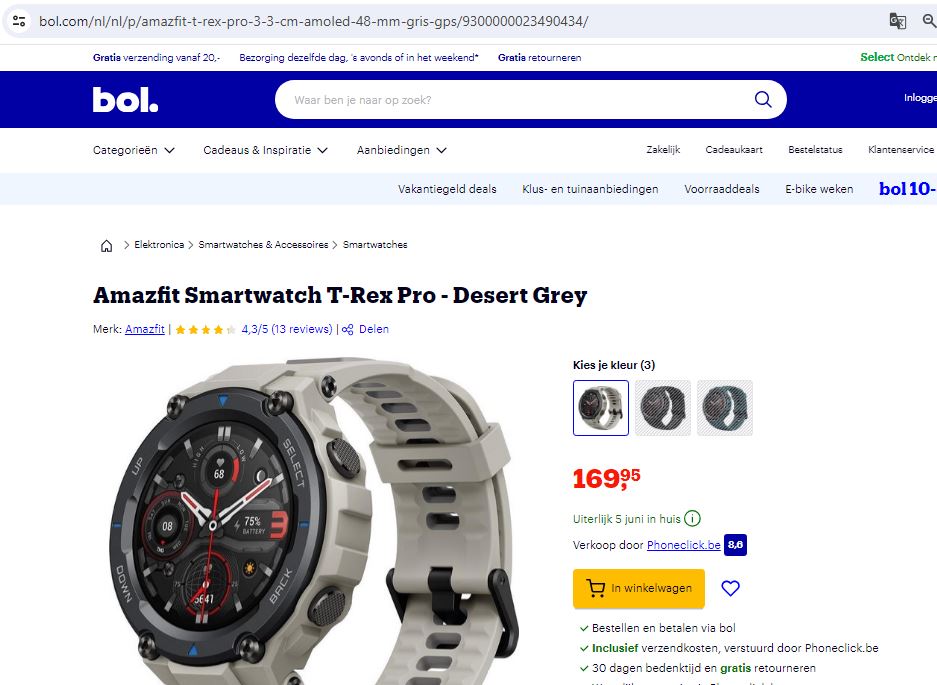Click the home breadcrumb icon
Screen dimensions: 937x685
point(106,246)
